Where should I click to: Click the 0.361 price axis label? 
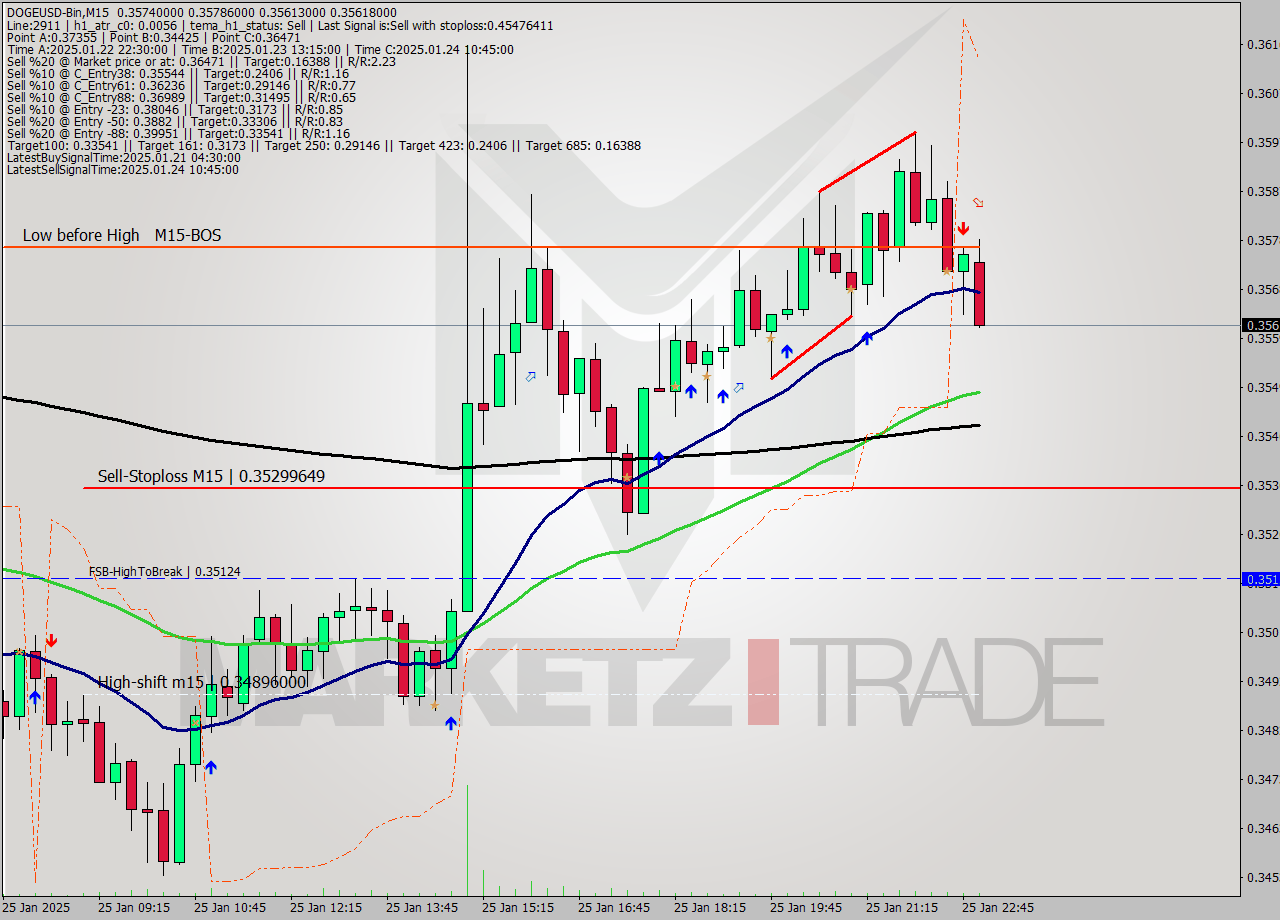[1262, 44]
